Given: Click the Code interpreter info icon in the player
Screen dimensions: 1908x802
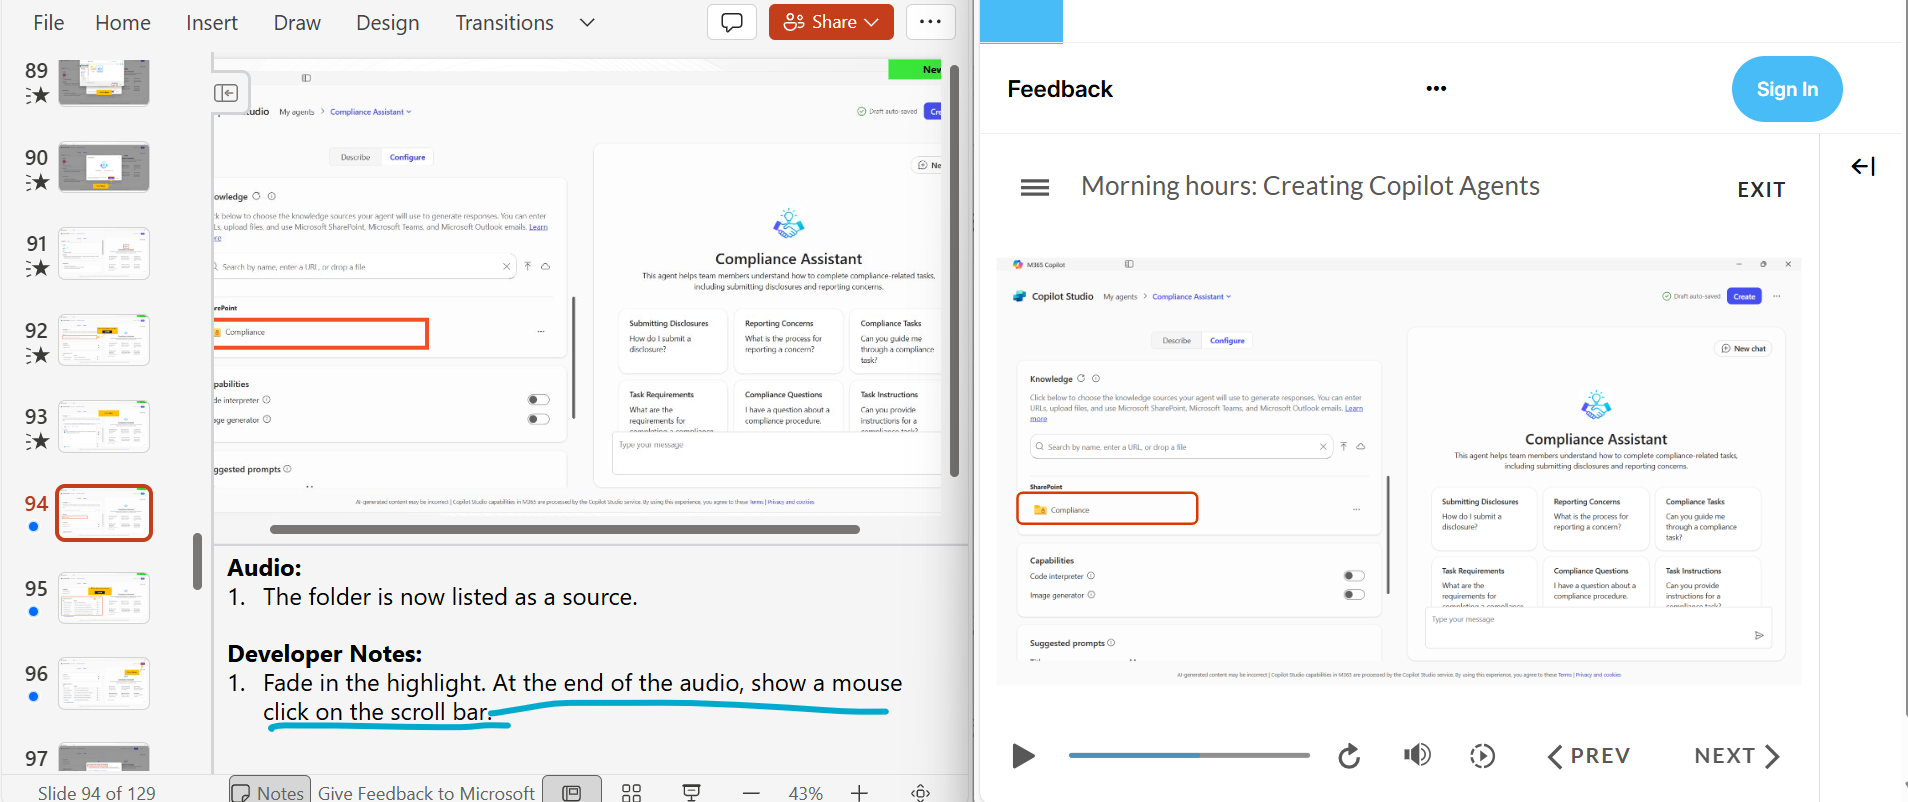Looking at the screenshot, I should 1091,575.
